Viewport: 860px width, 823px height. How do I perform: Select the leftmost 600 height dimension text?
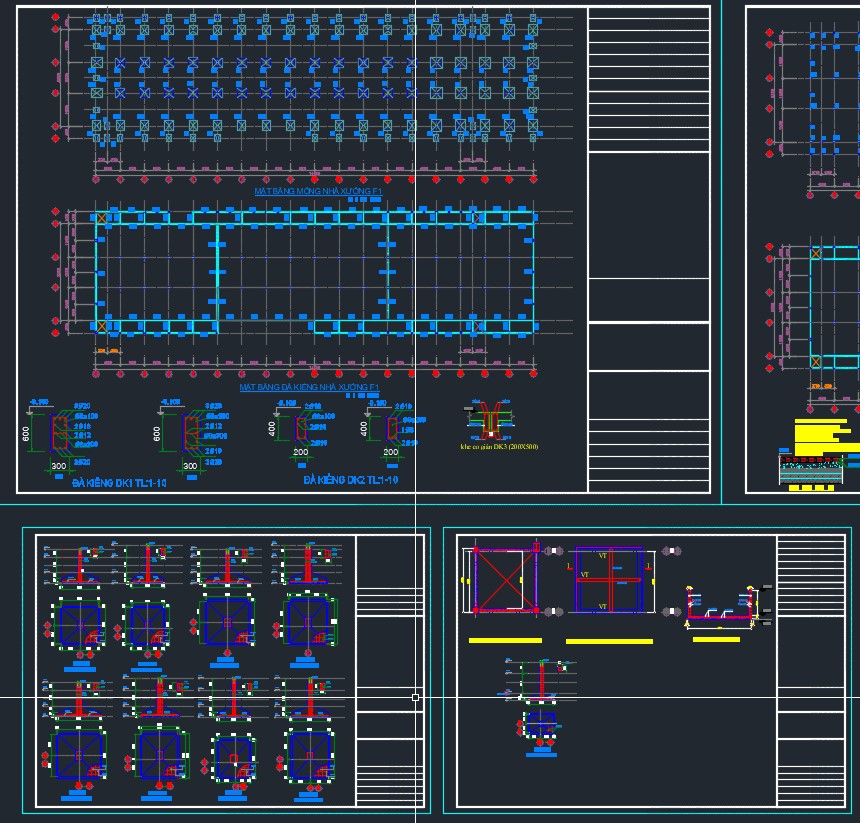coord(29,433)
